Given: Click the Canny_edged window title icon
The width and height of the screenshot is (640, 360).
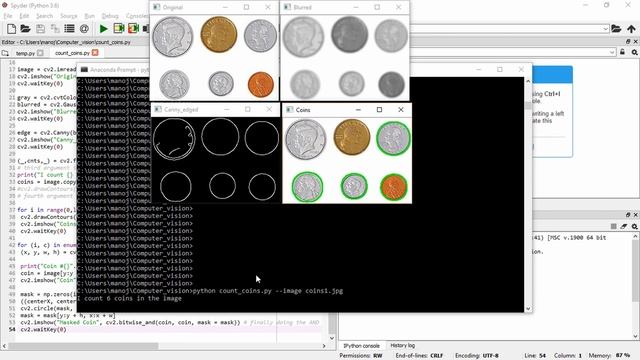Looking at the screenshot, I should [158, 109].
